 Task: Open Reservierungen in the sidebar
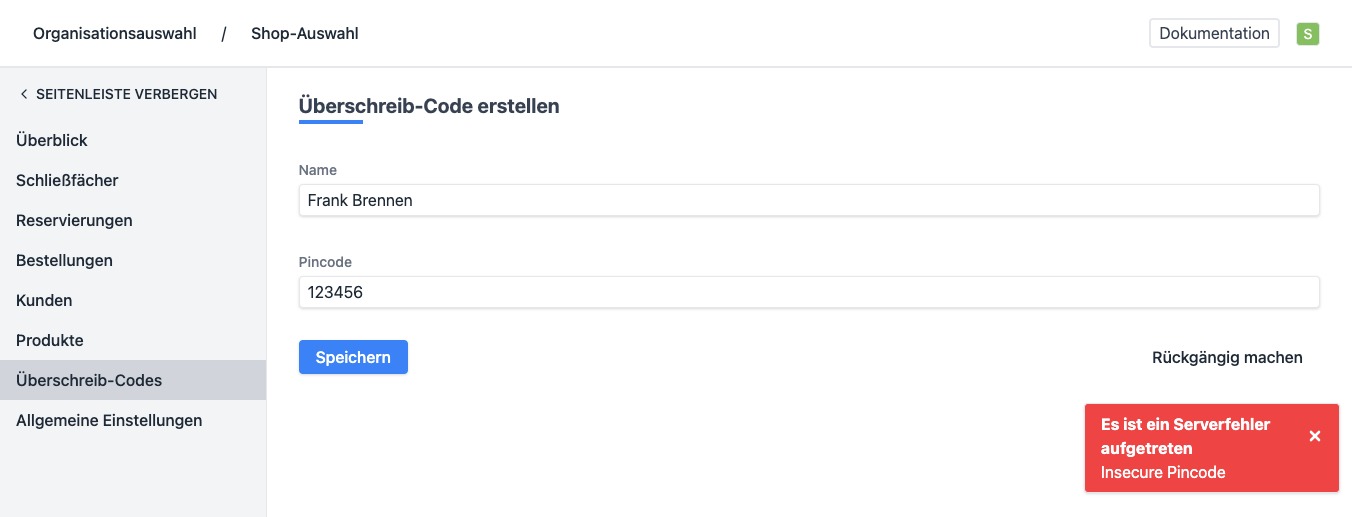tap(74, 220)
